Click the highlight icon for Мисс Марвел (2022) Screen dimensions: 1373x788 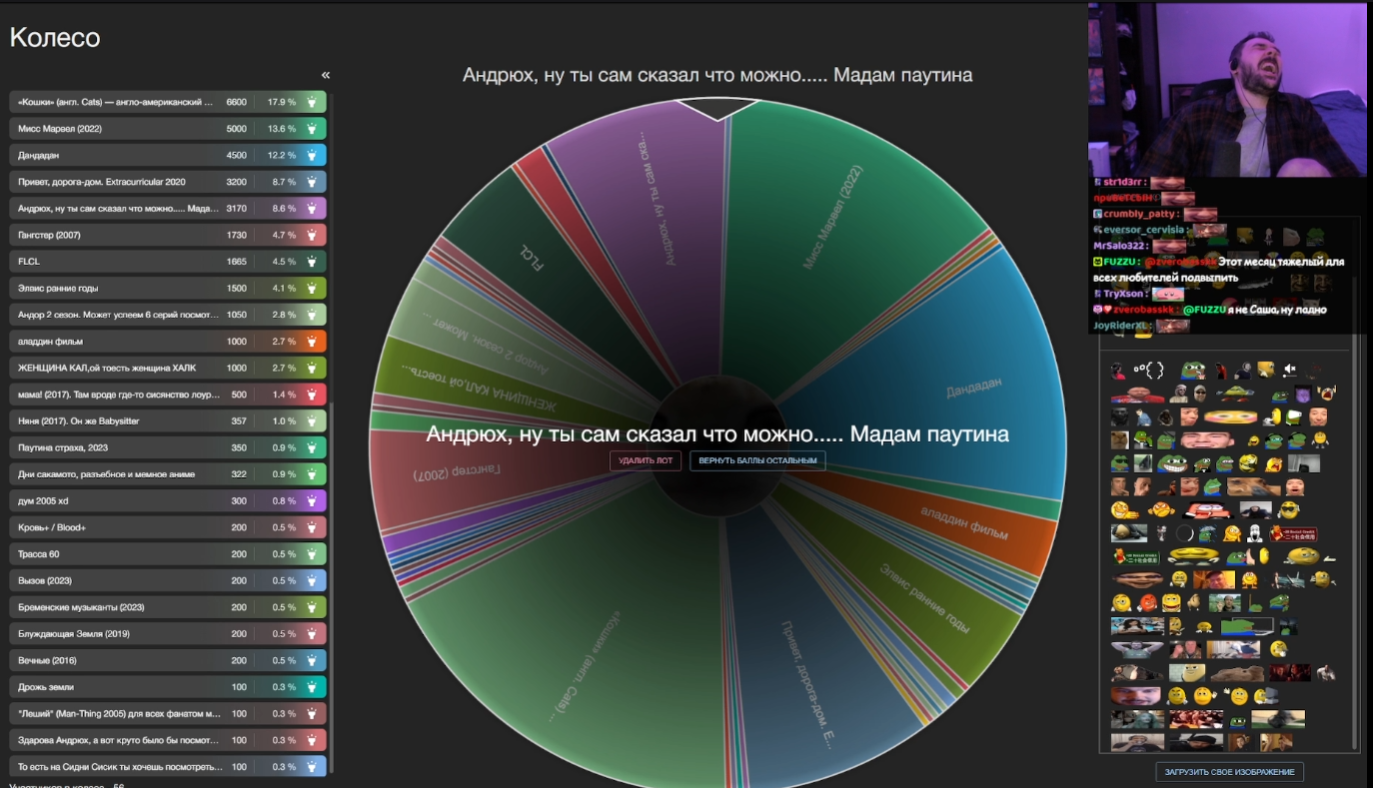click(312, 129)
